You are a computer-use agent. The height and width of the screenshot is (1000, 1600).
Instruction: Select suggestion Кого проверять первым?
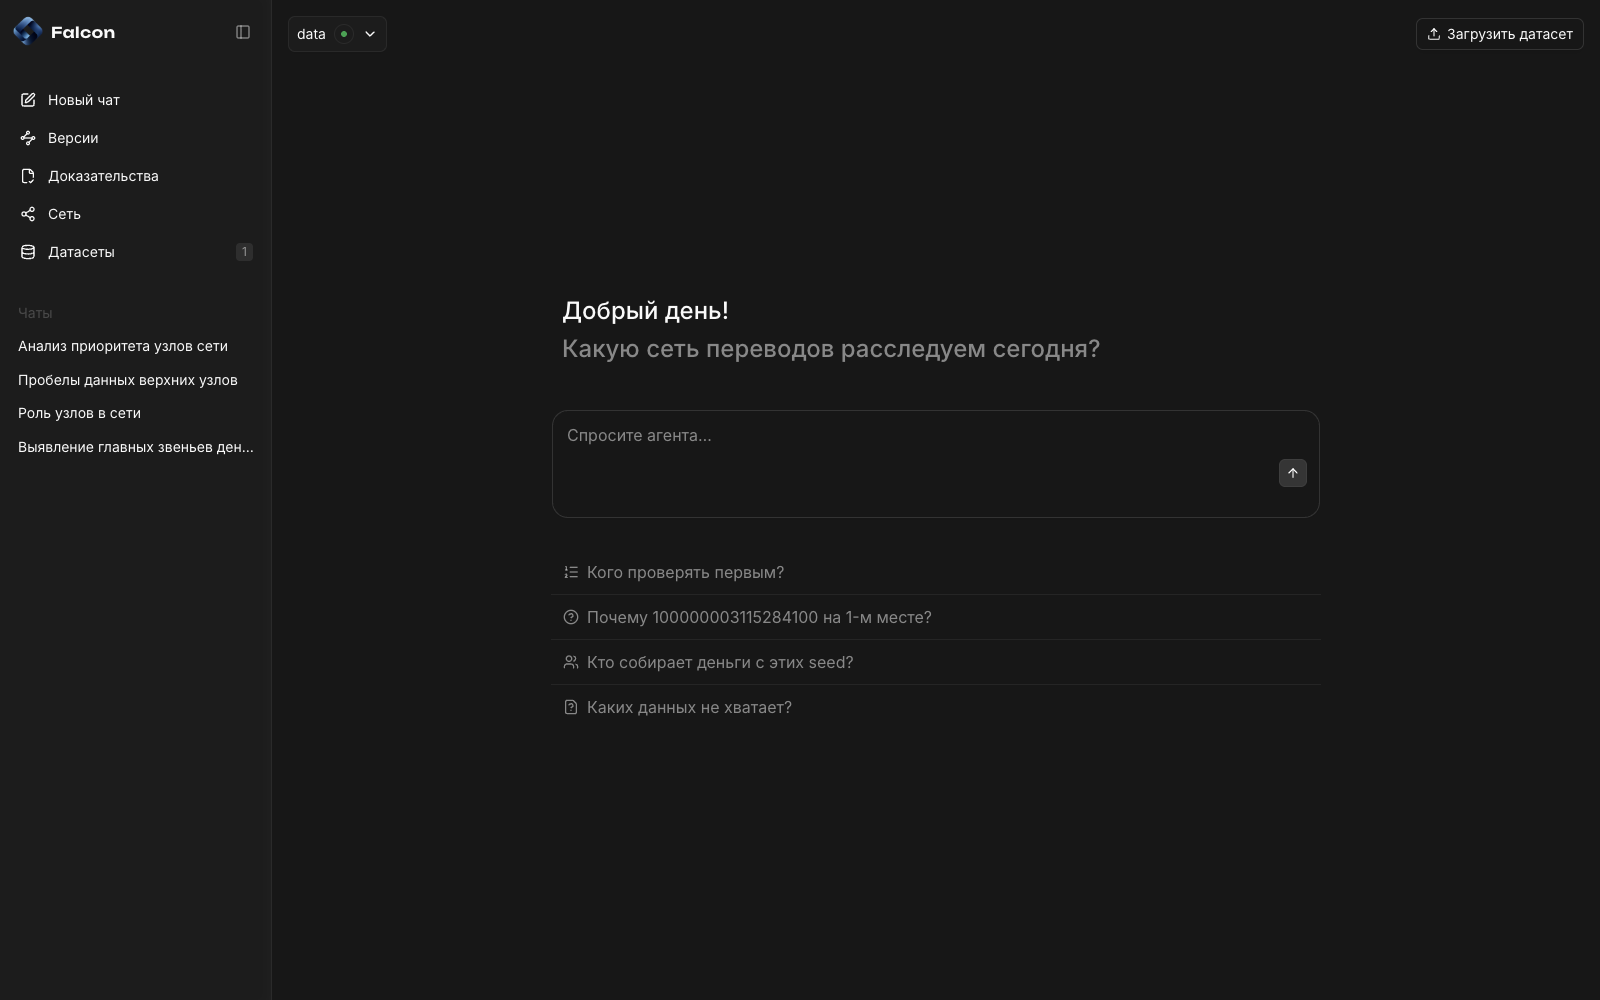click(936, 572)
